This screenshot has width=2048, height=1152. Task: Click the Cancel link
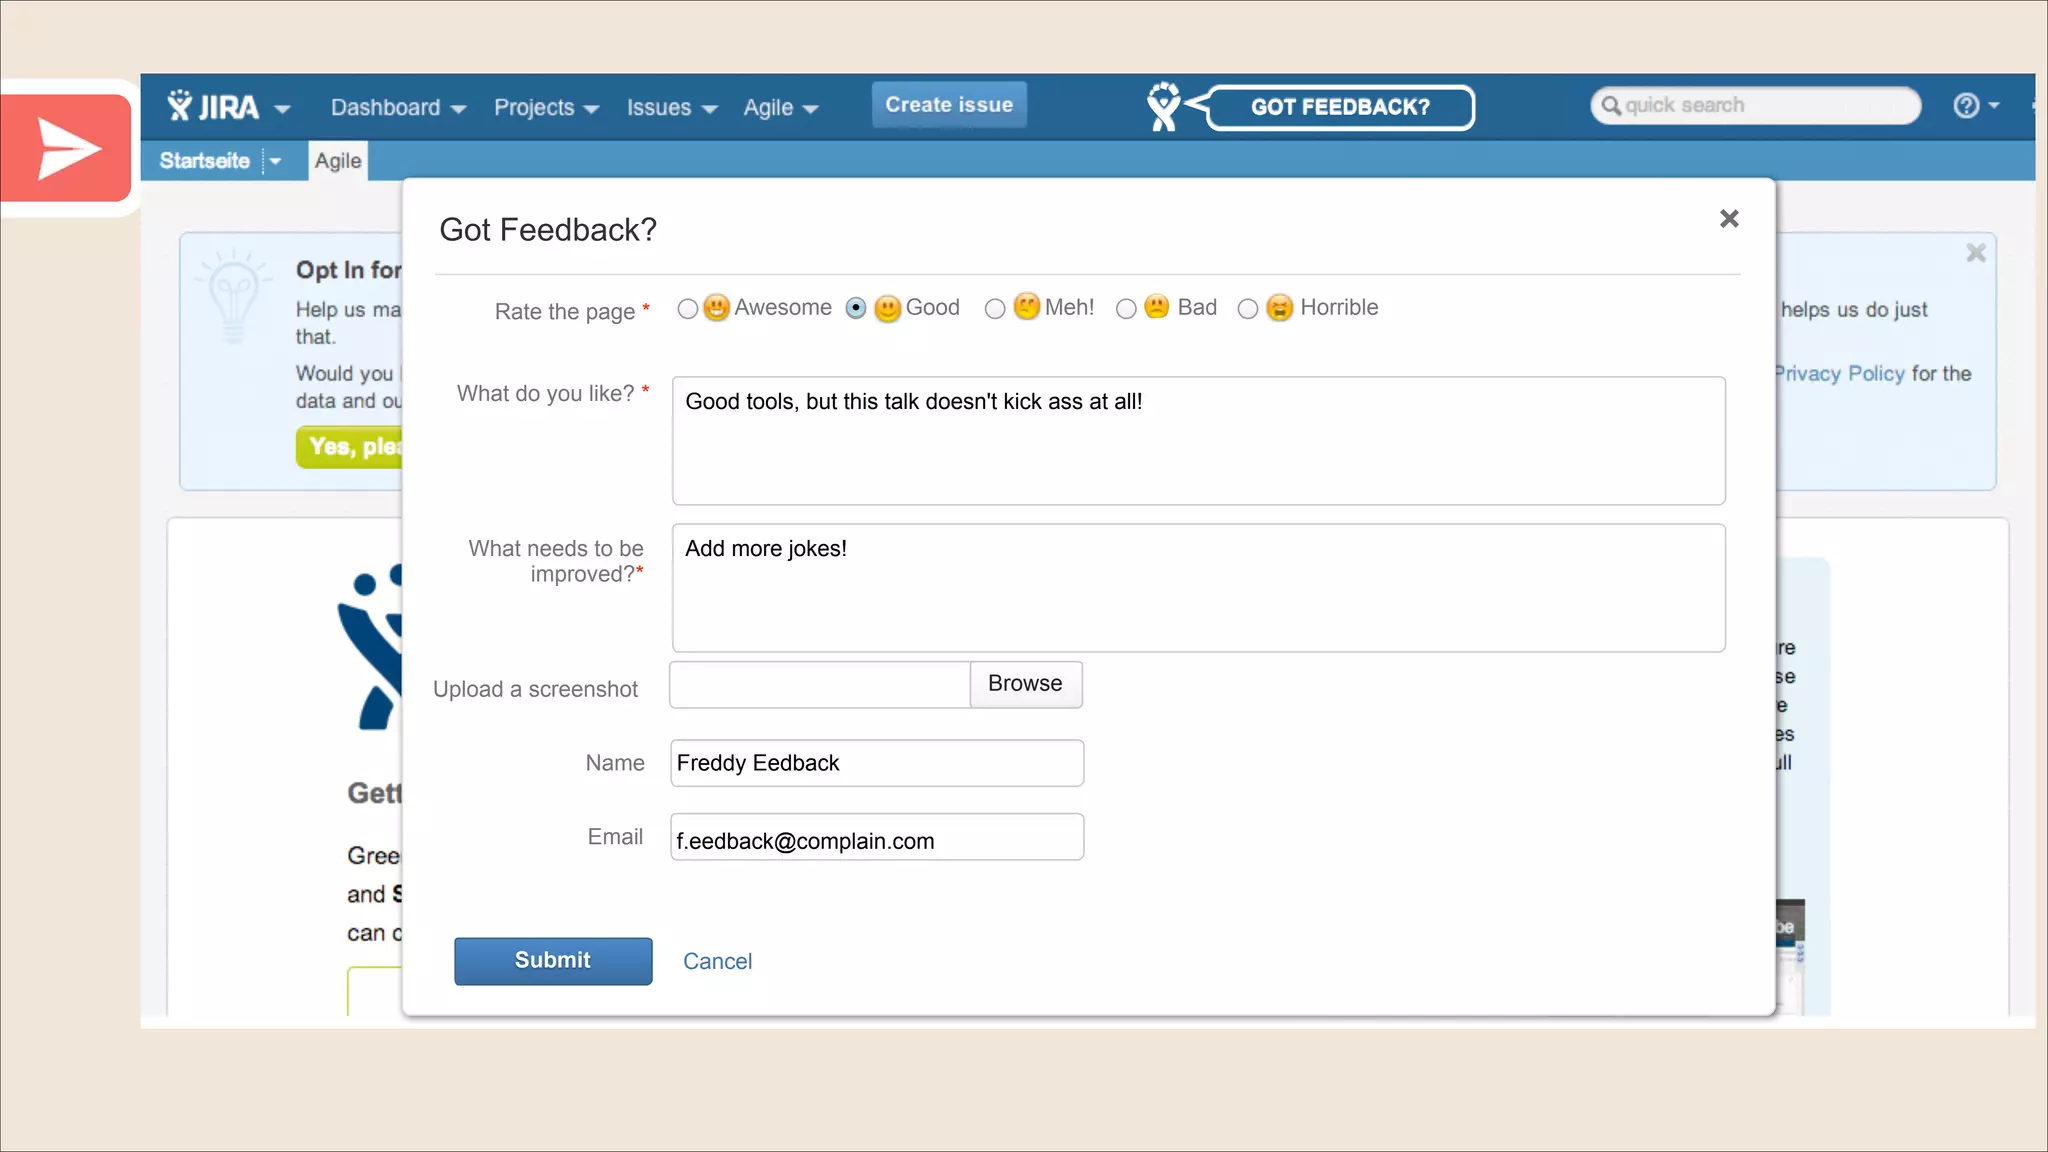pos(717,961)
